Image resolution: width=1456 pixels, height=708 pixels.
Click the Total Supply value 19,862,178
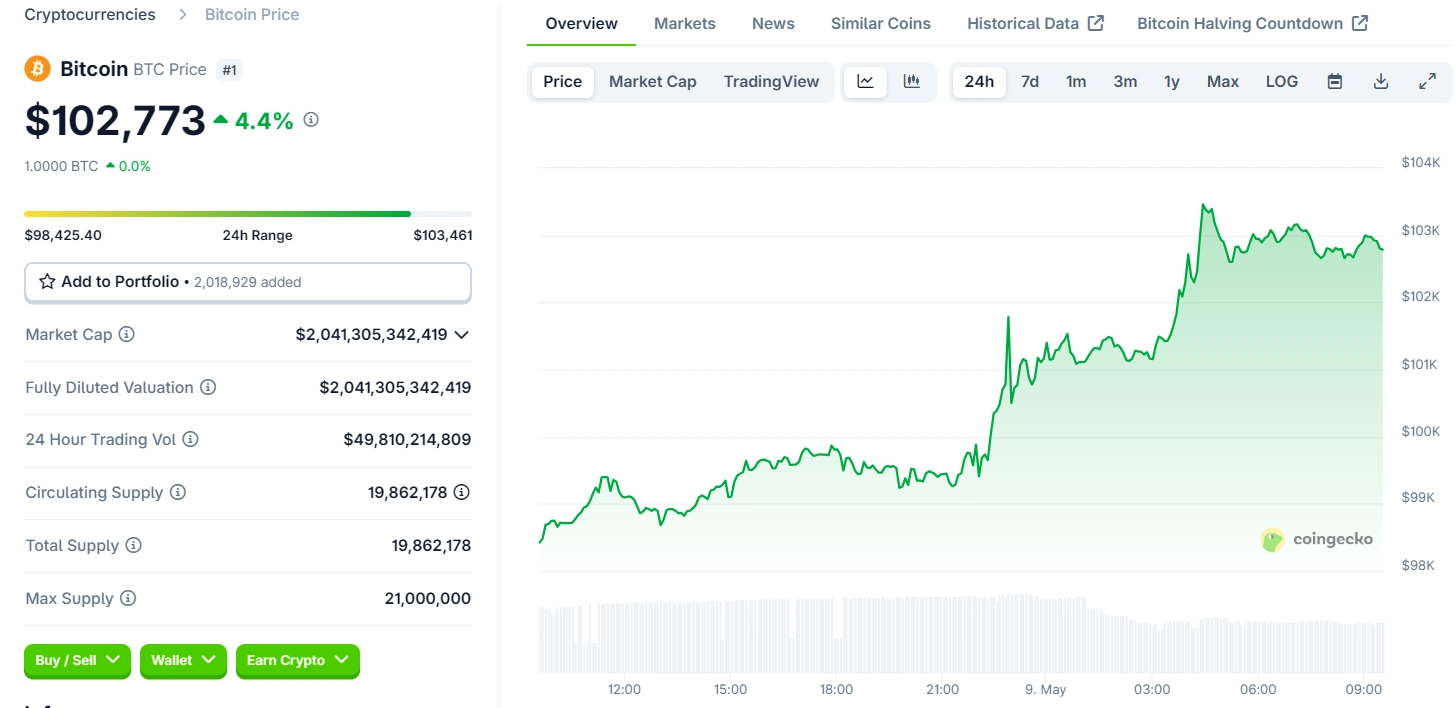click(x=431, y=545)
